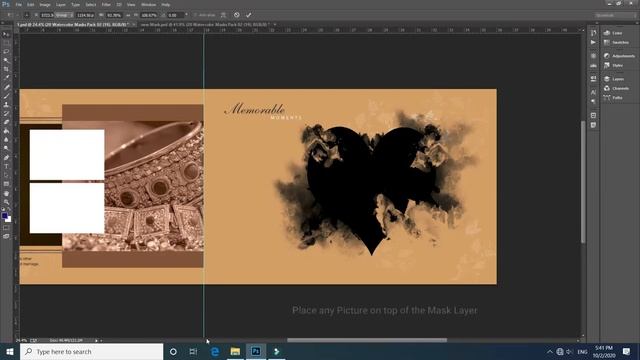Toggle maintain aspect ratio link
Screen dimensions: 640x360
coord(128,15)
